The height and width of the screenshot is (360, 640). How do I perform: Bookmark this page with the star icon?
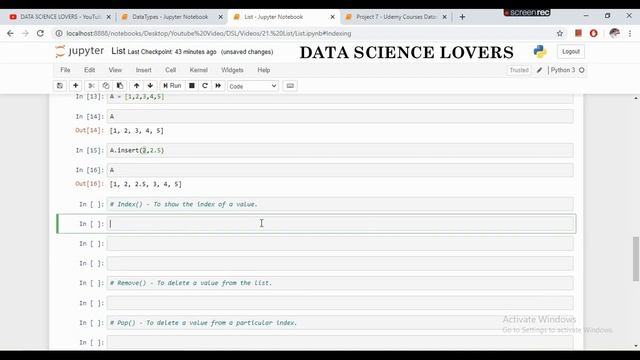tap(560, 33)
